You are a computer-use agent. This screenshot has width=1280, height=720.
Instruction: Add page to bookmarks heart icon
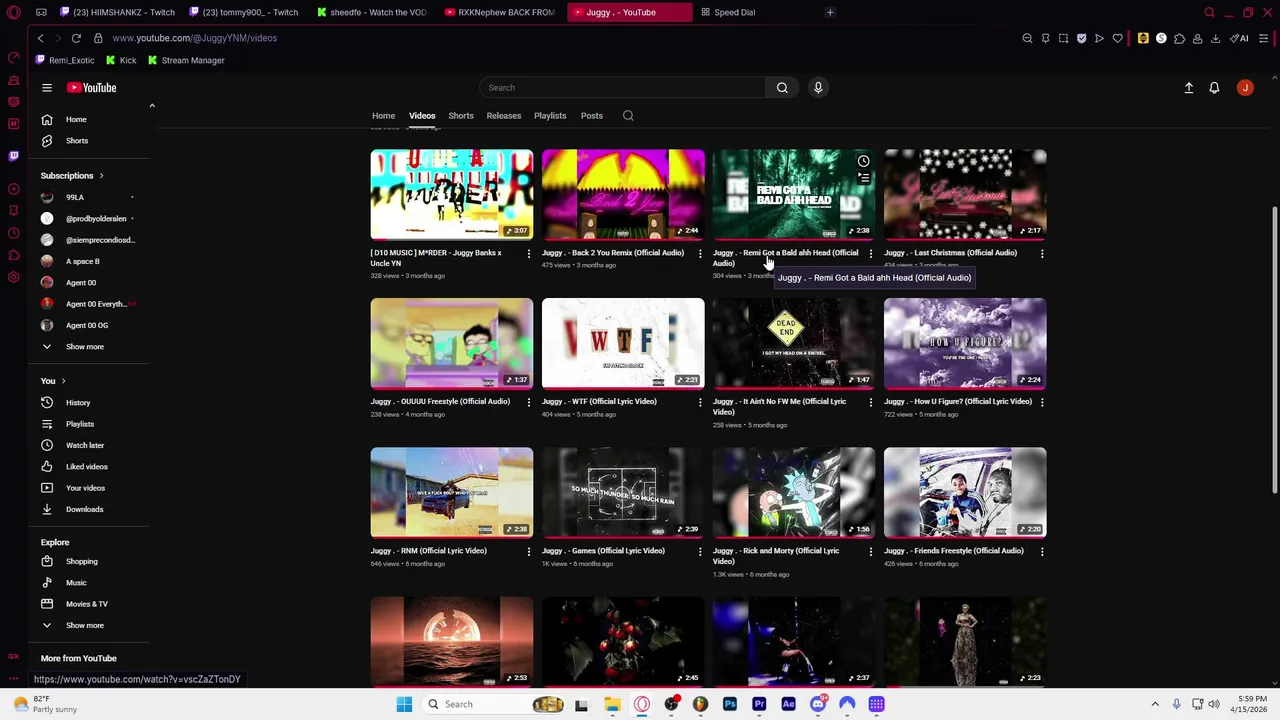coord(1117,38)
